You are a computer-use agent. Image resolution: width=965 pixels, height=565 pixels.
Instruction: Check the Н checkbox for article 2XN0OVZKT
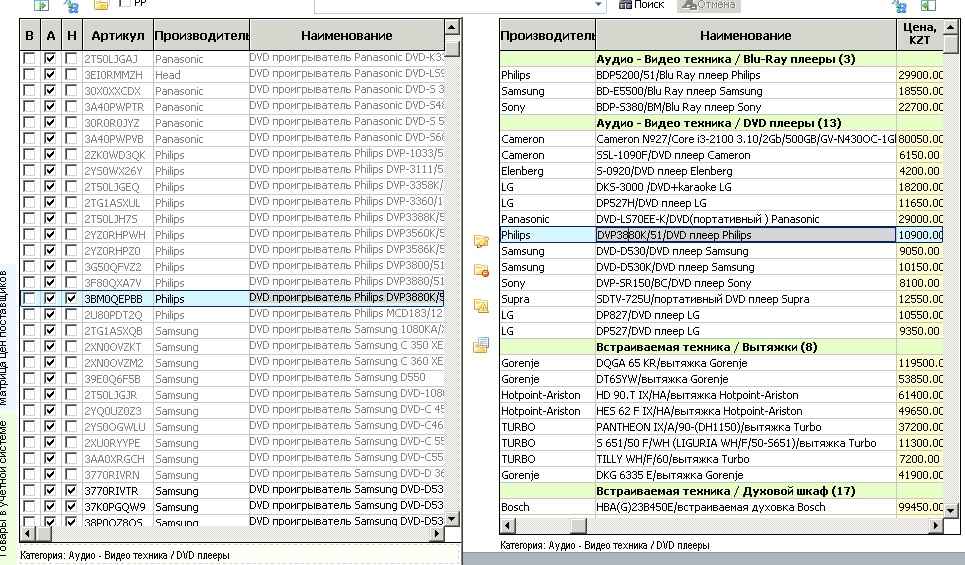[71, 347]
